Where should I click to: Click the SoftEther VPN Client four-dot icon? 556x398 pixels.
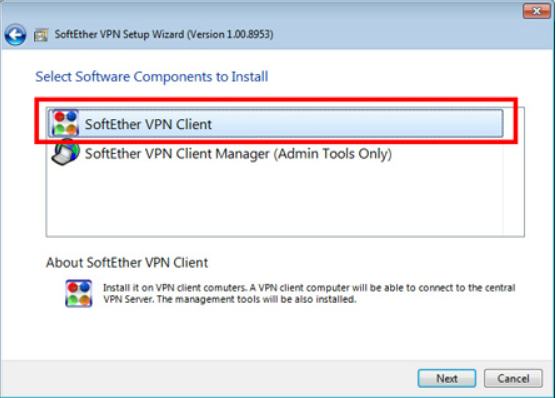point(65,123)
